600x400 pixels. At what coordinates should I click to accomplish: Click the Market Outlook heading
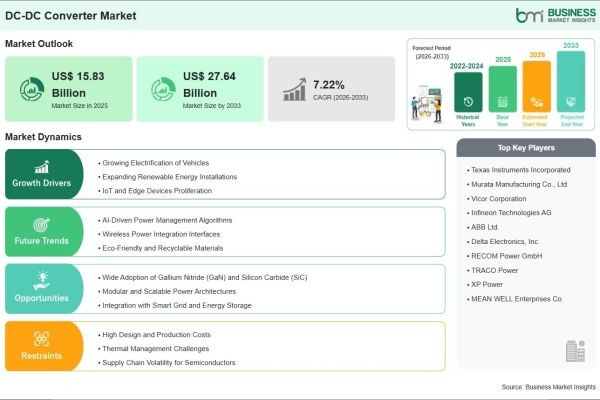click(x=39, y=44)
